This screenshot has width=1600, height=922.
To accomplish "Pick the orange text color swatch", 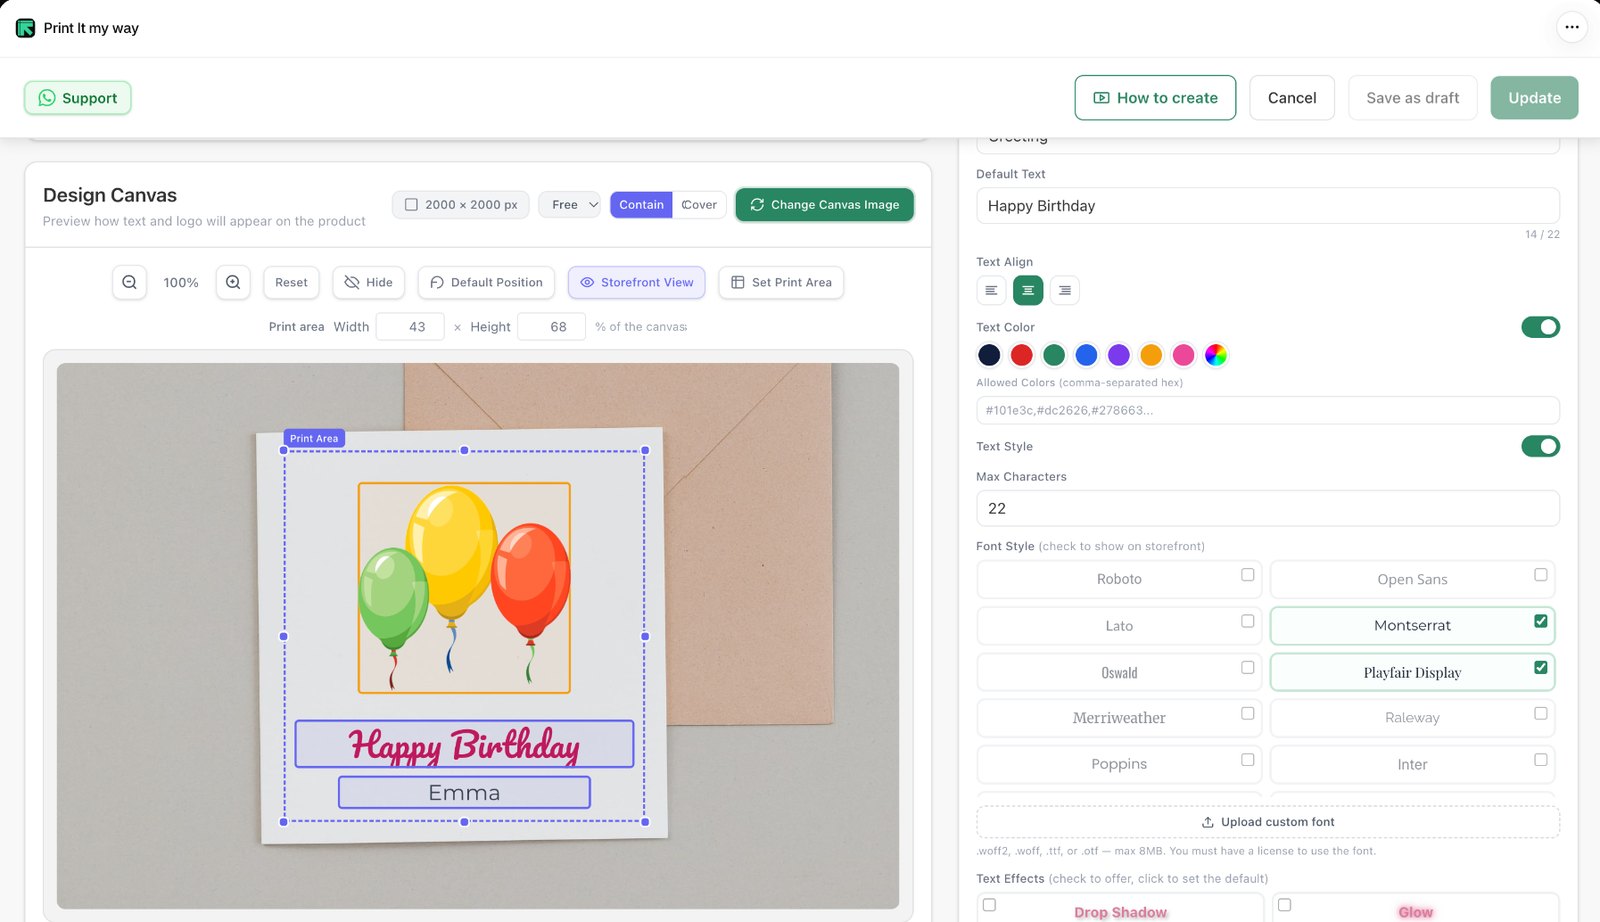I will (x=1151, y=355).
